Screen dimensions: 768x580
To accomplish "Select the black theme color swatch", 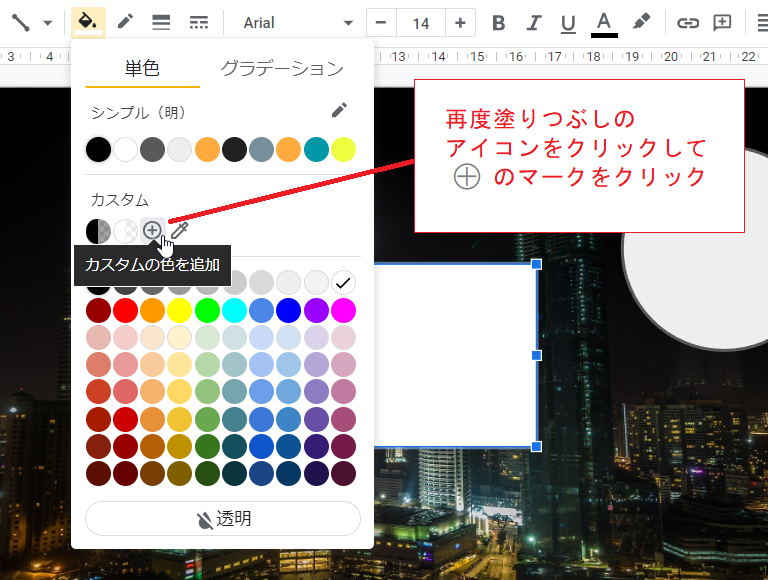I will (98, 149).
